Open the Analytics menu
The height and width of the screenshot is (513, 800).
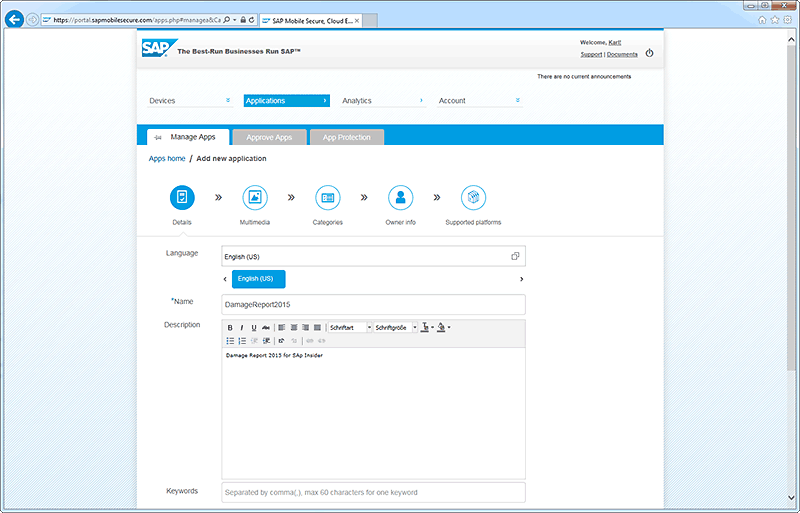(383, 101)
